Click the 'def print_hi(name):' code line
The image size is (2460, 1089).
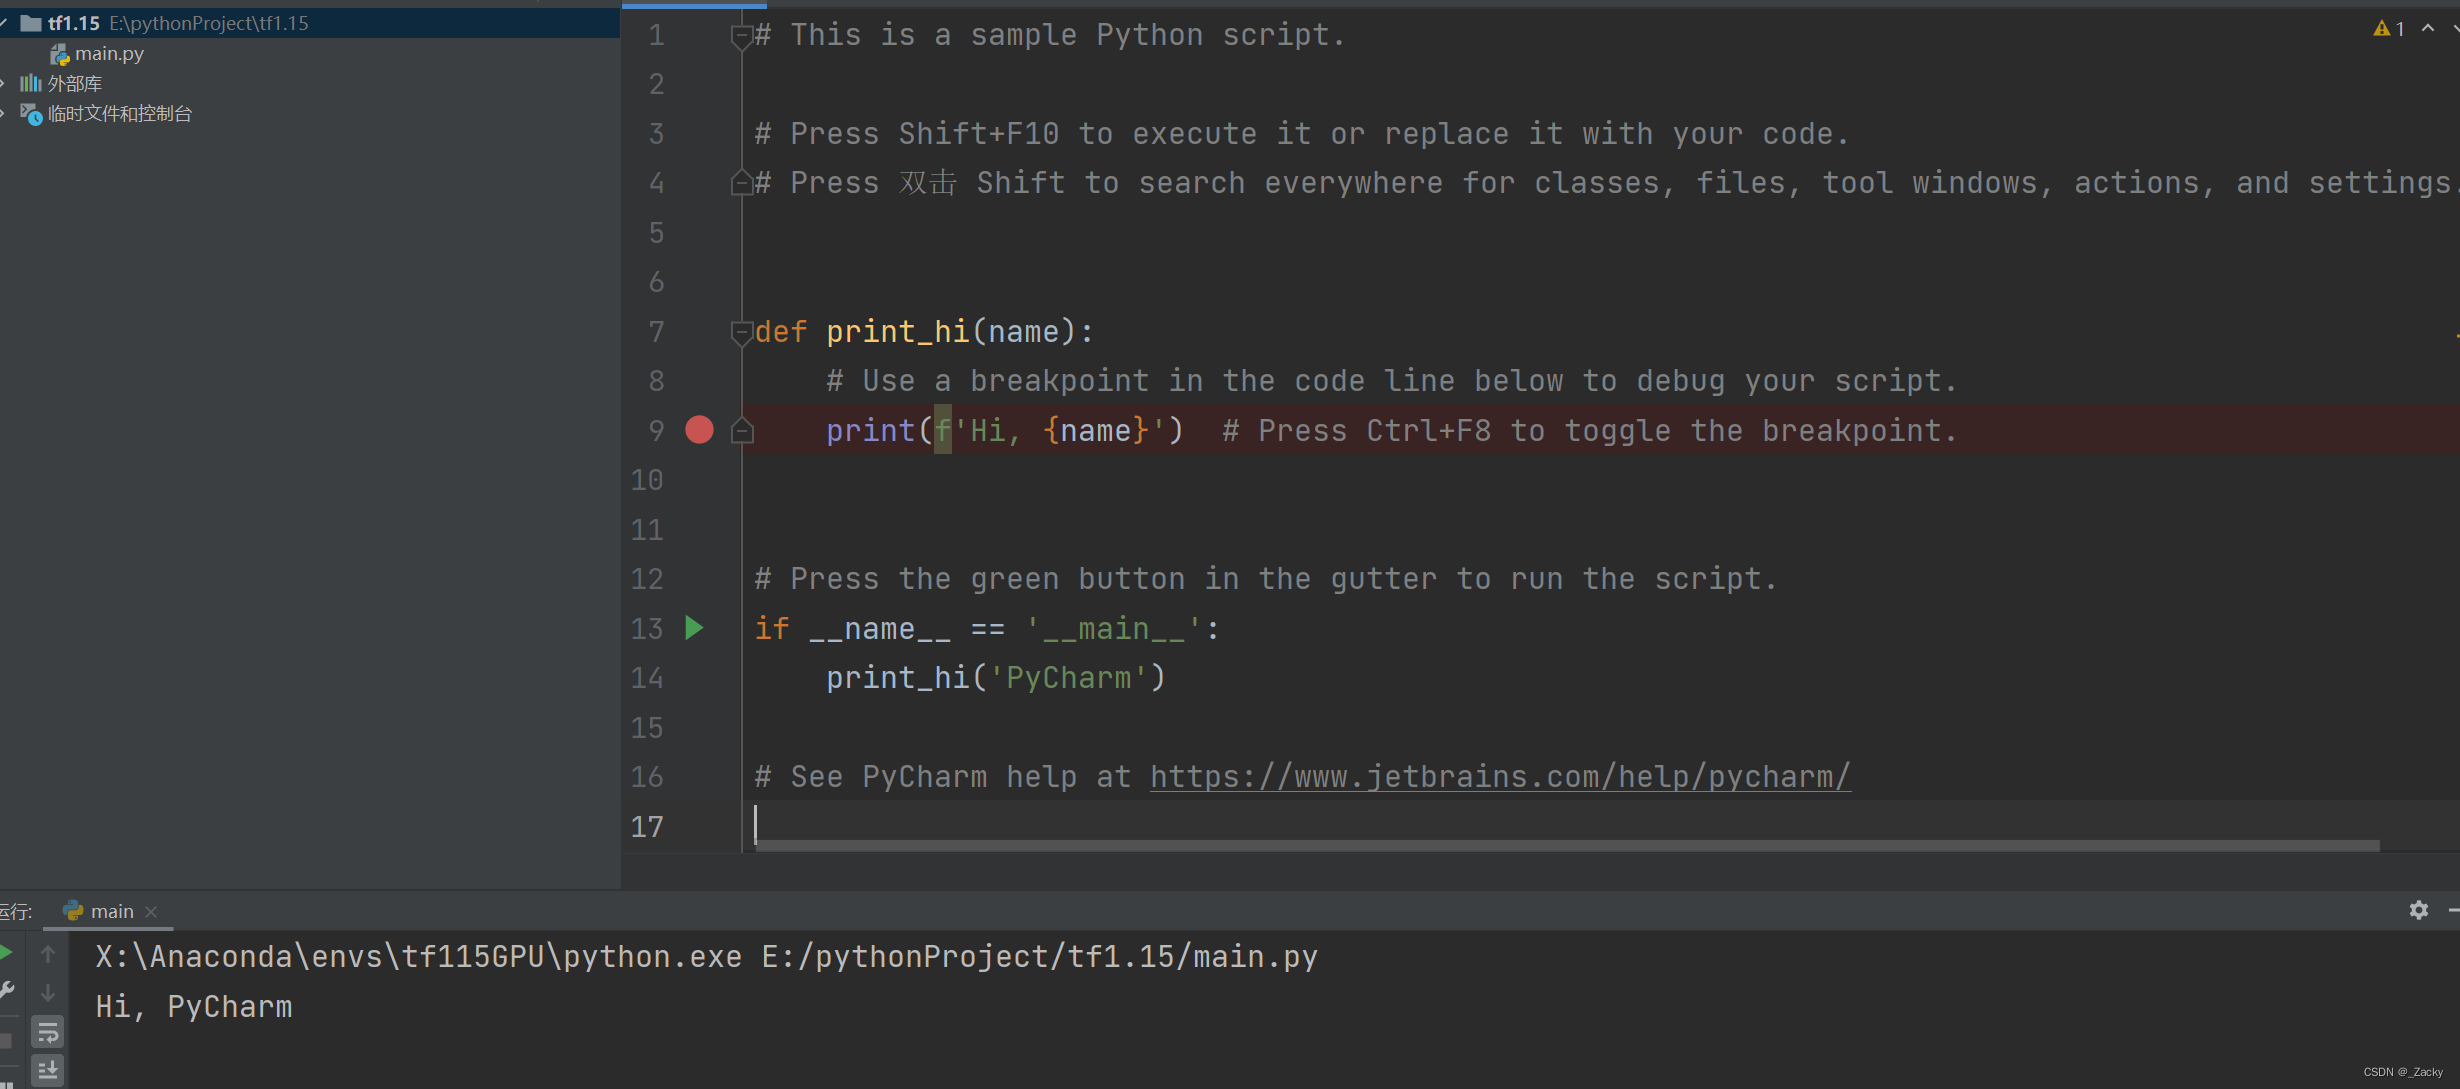point(925,332)
